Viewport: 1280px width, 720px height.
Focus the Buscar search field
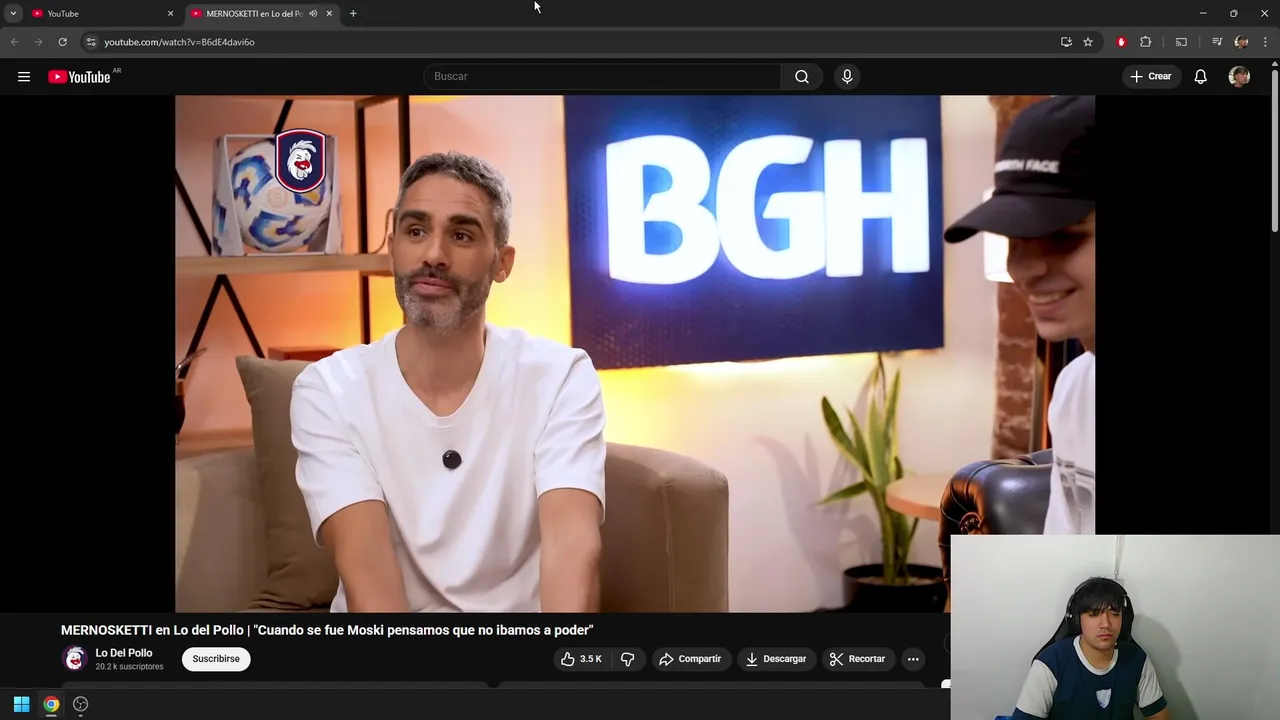click(x=603, y=77)
